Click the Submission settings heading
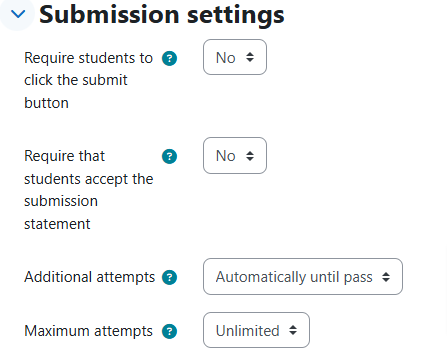447x361 pixels. pos(162,15)
